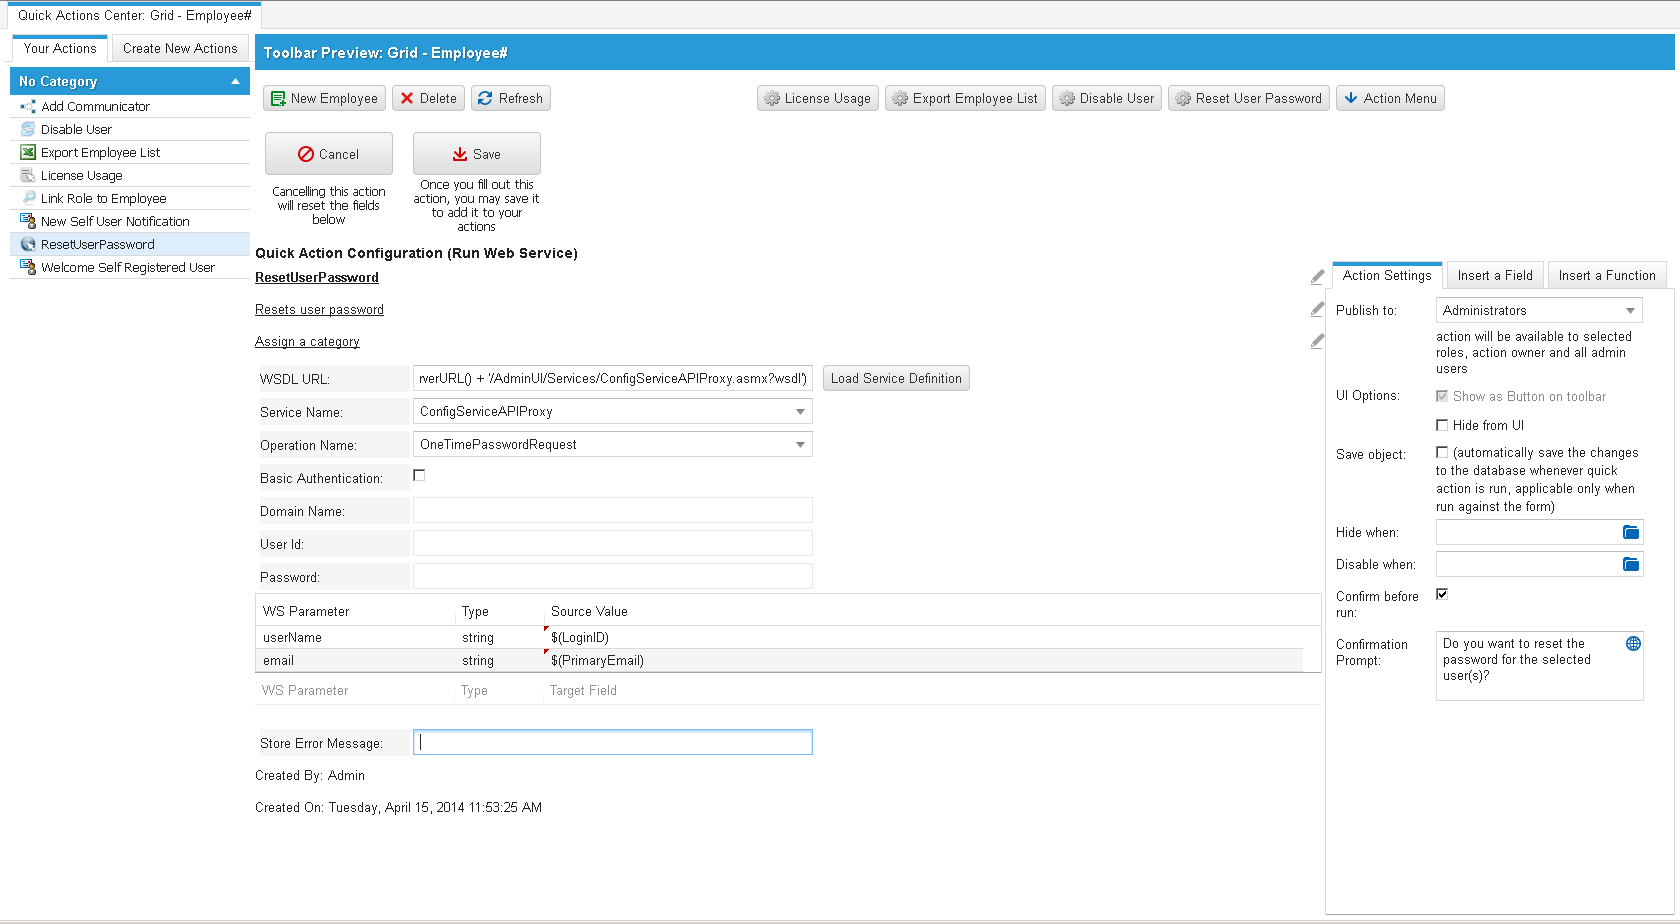The height and width of the screenshot is (924, 1680).
Task: Click the Store Error Message input field
Action: [612, 742]
